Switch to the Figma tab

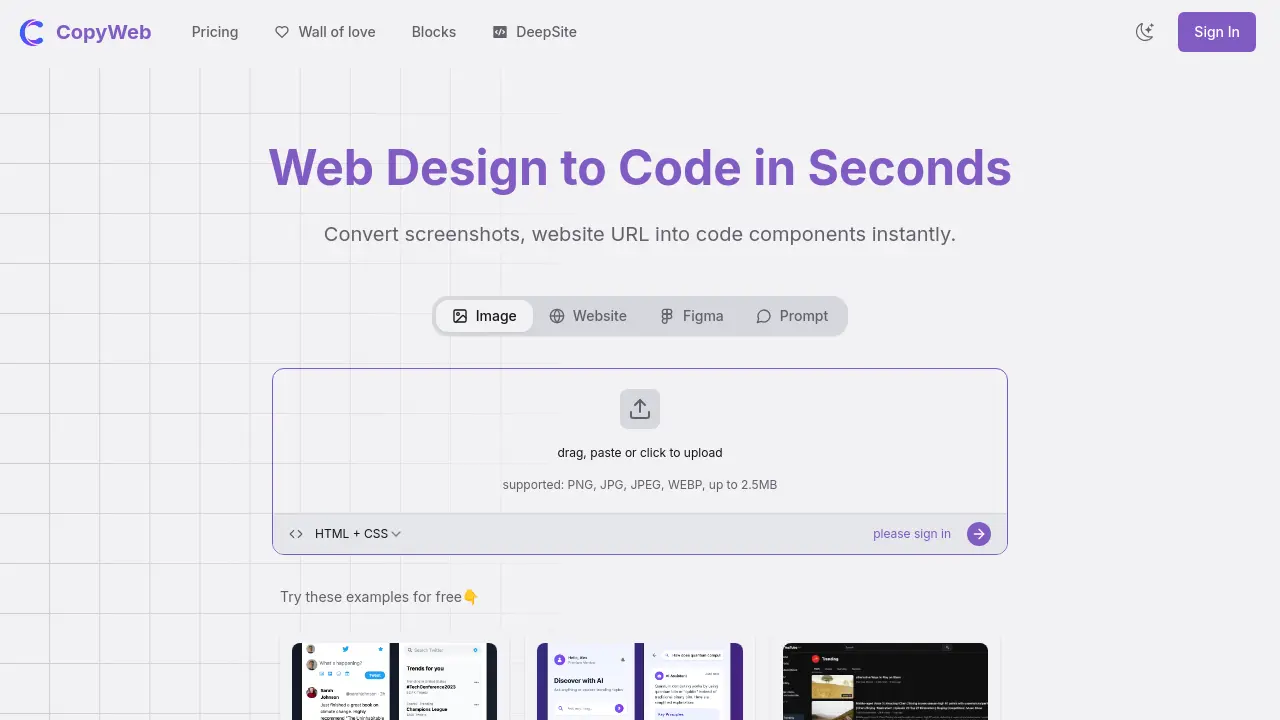tap(691, 316)
